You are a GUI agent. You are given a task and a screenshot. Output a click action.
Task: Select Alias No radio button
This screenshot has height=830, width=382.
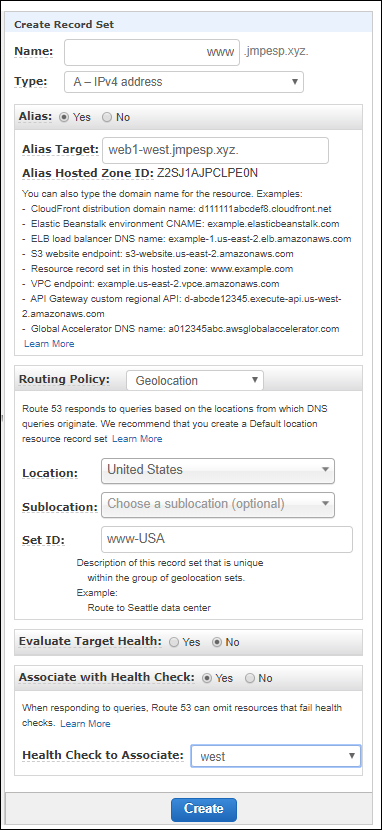107,117
